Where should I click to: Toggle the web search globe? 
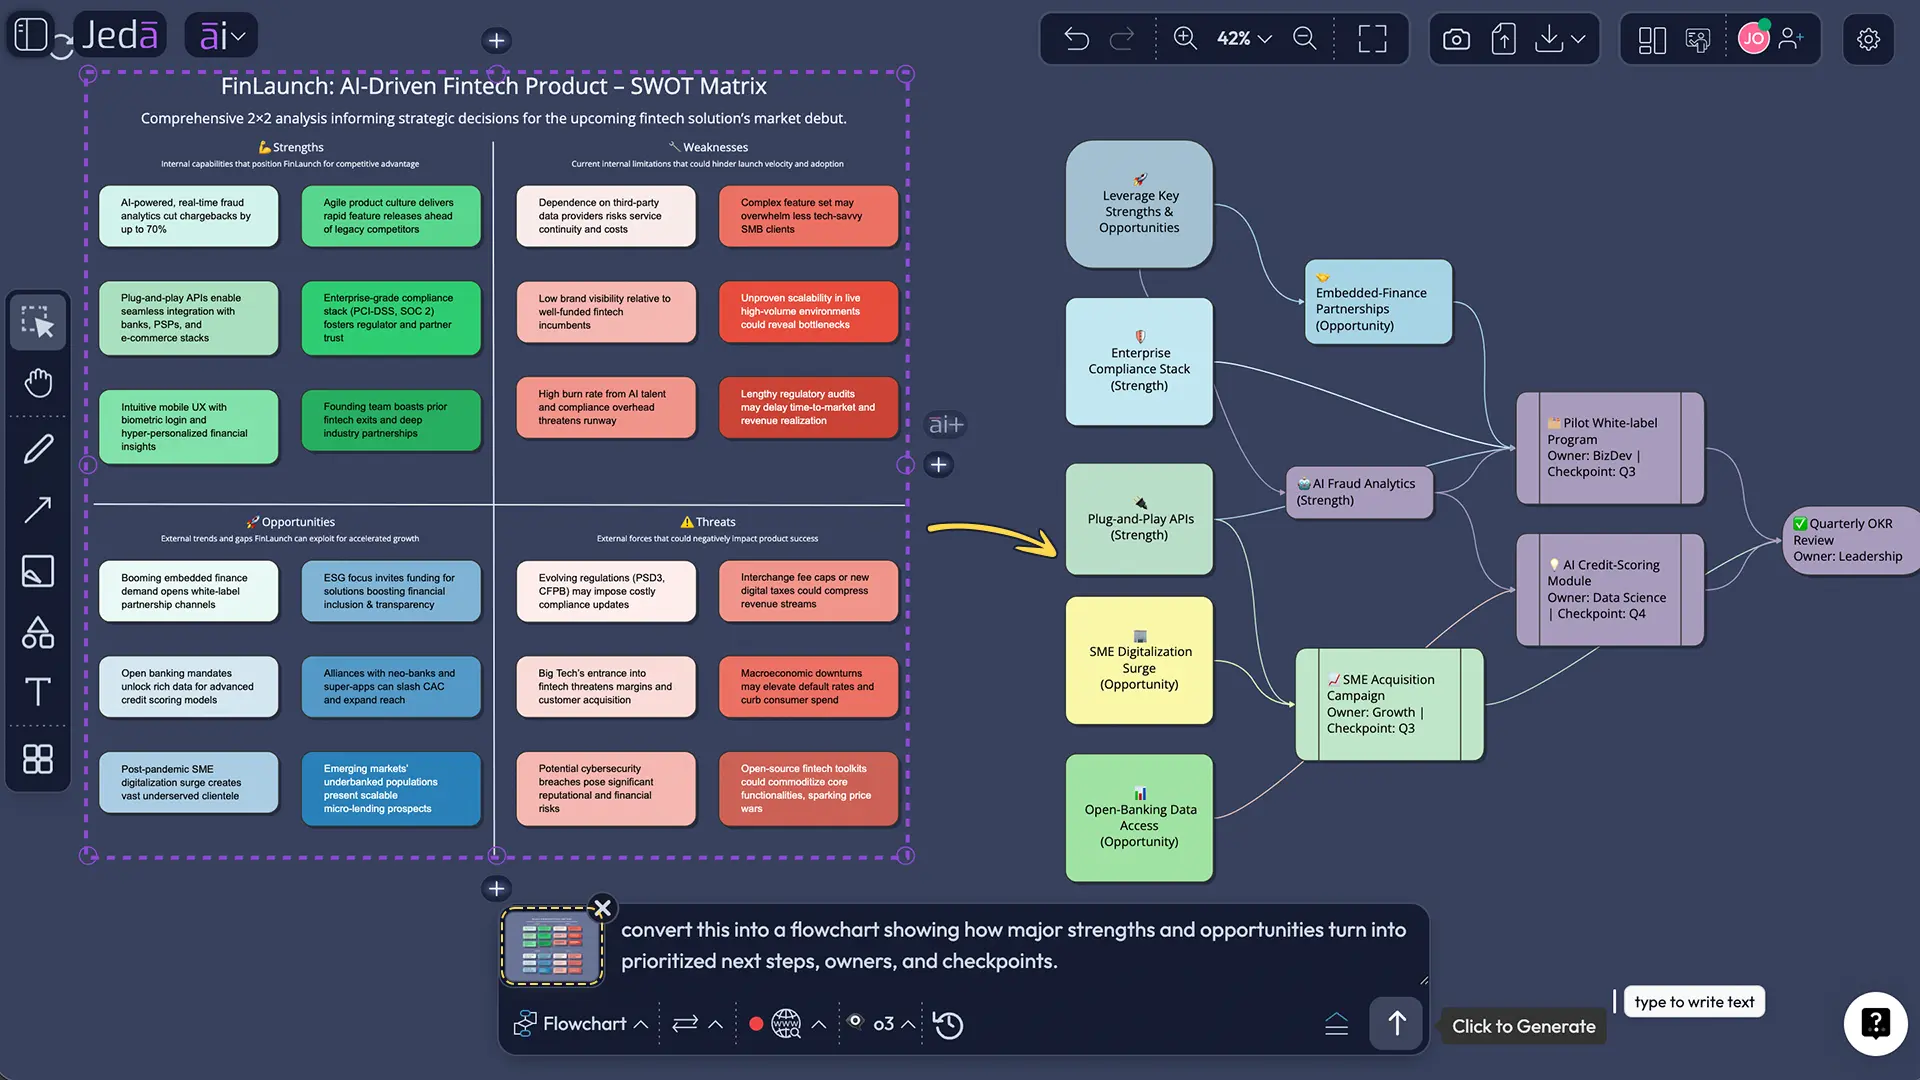787,1024
